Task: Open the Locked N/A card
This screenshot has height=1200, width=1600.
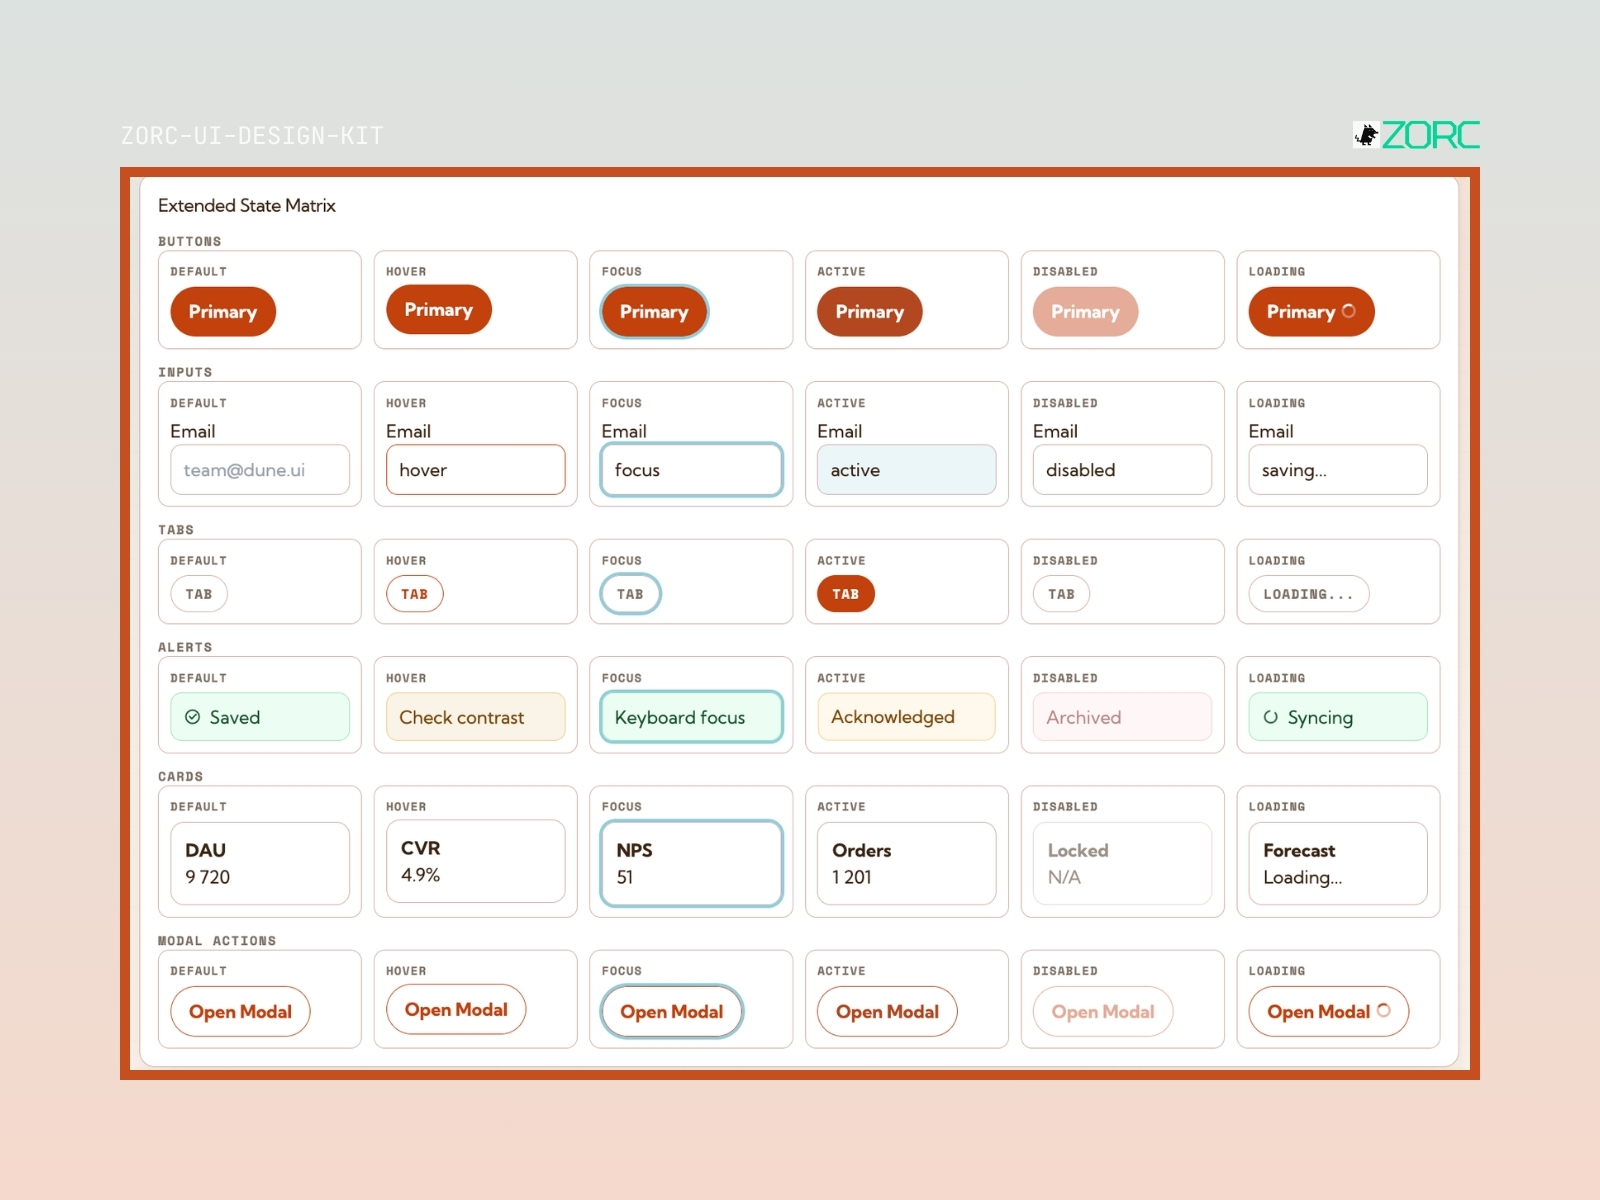Action: [1122, 864]
